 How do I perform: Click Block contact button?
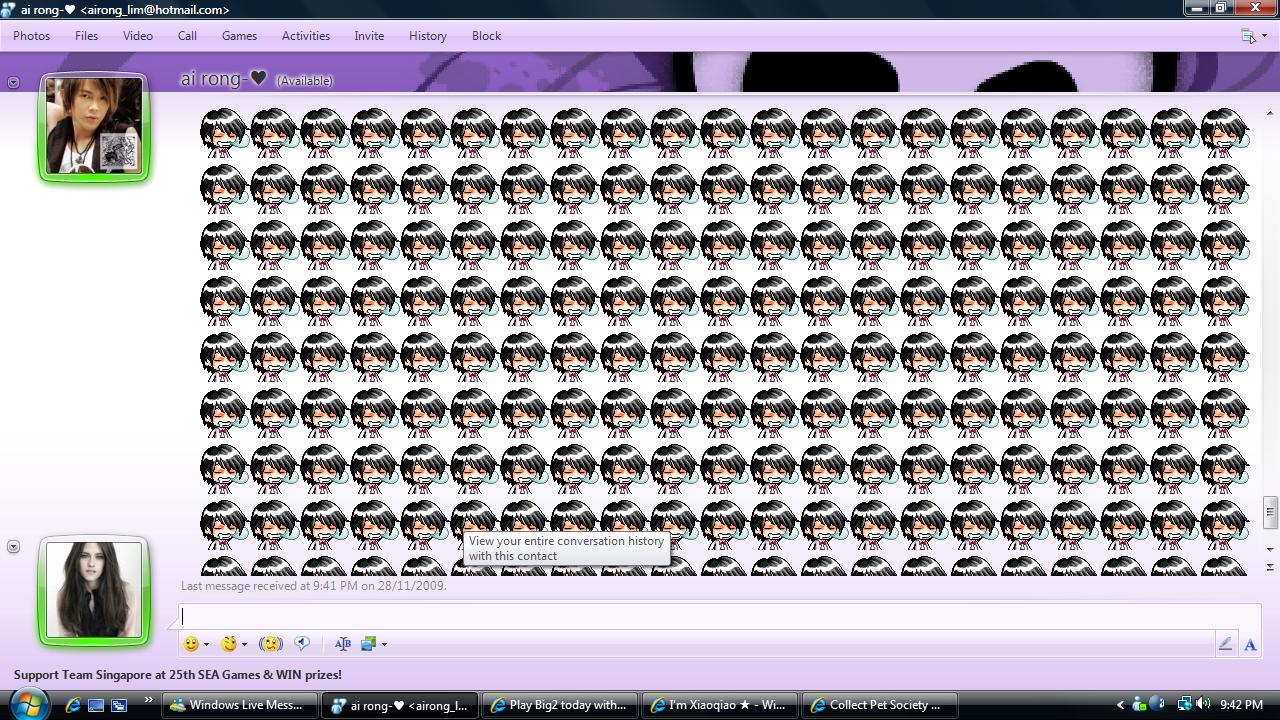click(487, 36)
